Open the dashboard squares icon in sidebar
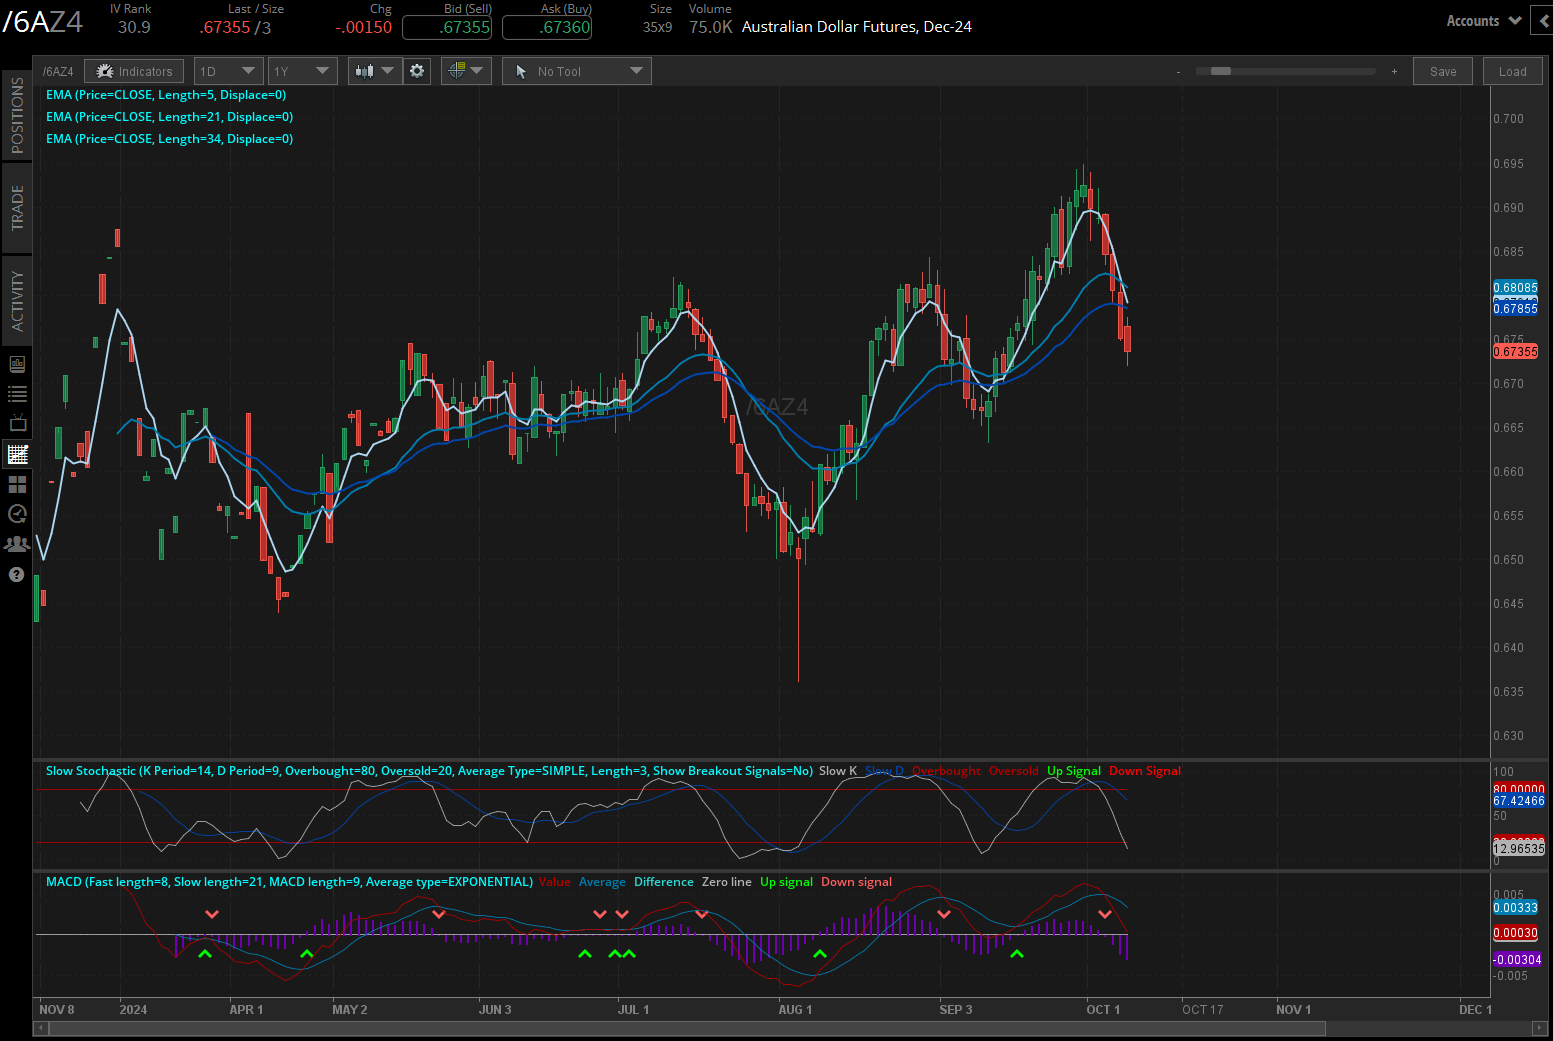The width and height of the screenshot is (1553, 1041). 17,484
